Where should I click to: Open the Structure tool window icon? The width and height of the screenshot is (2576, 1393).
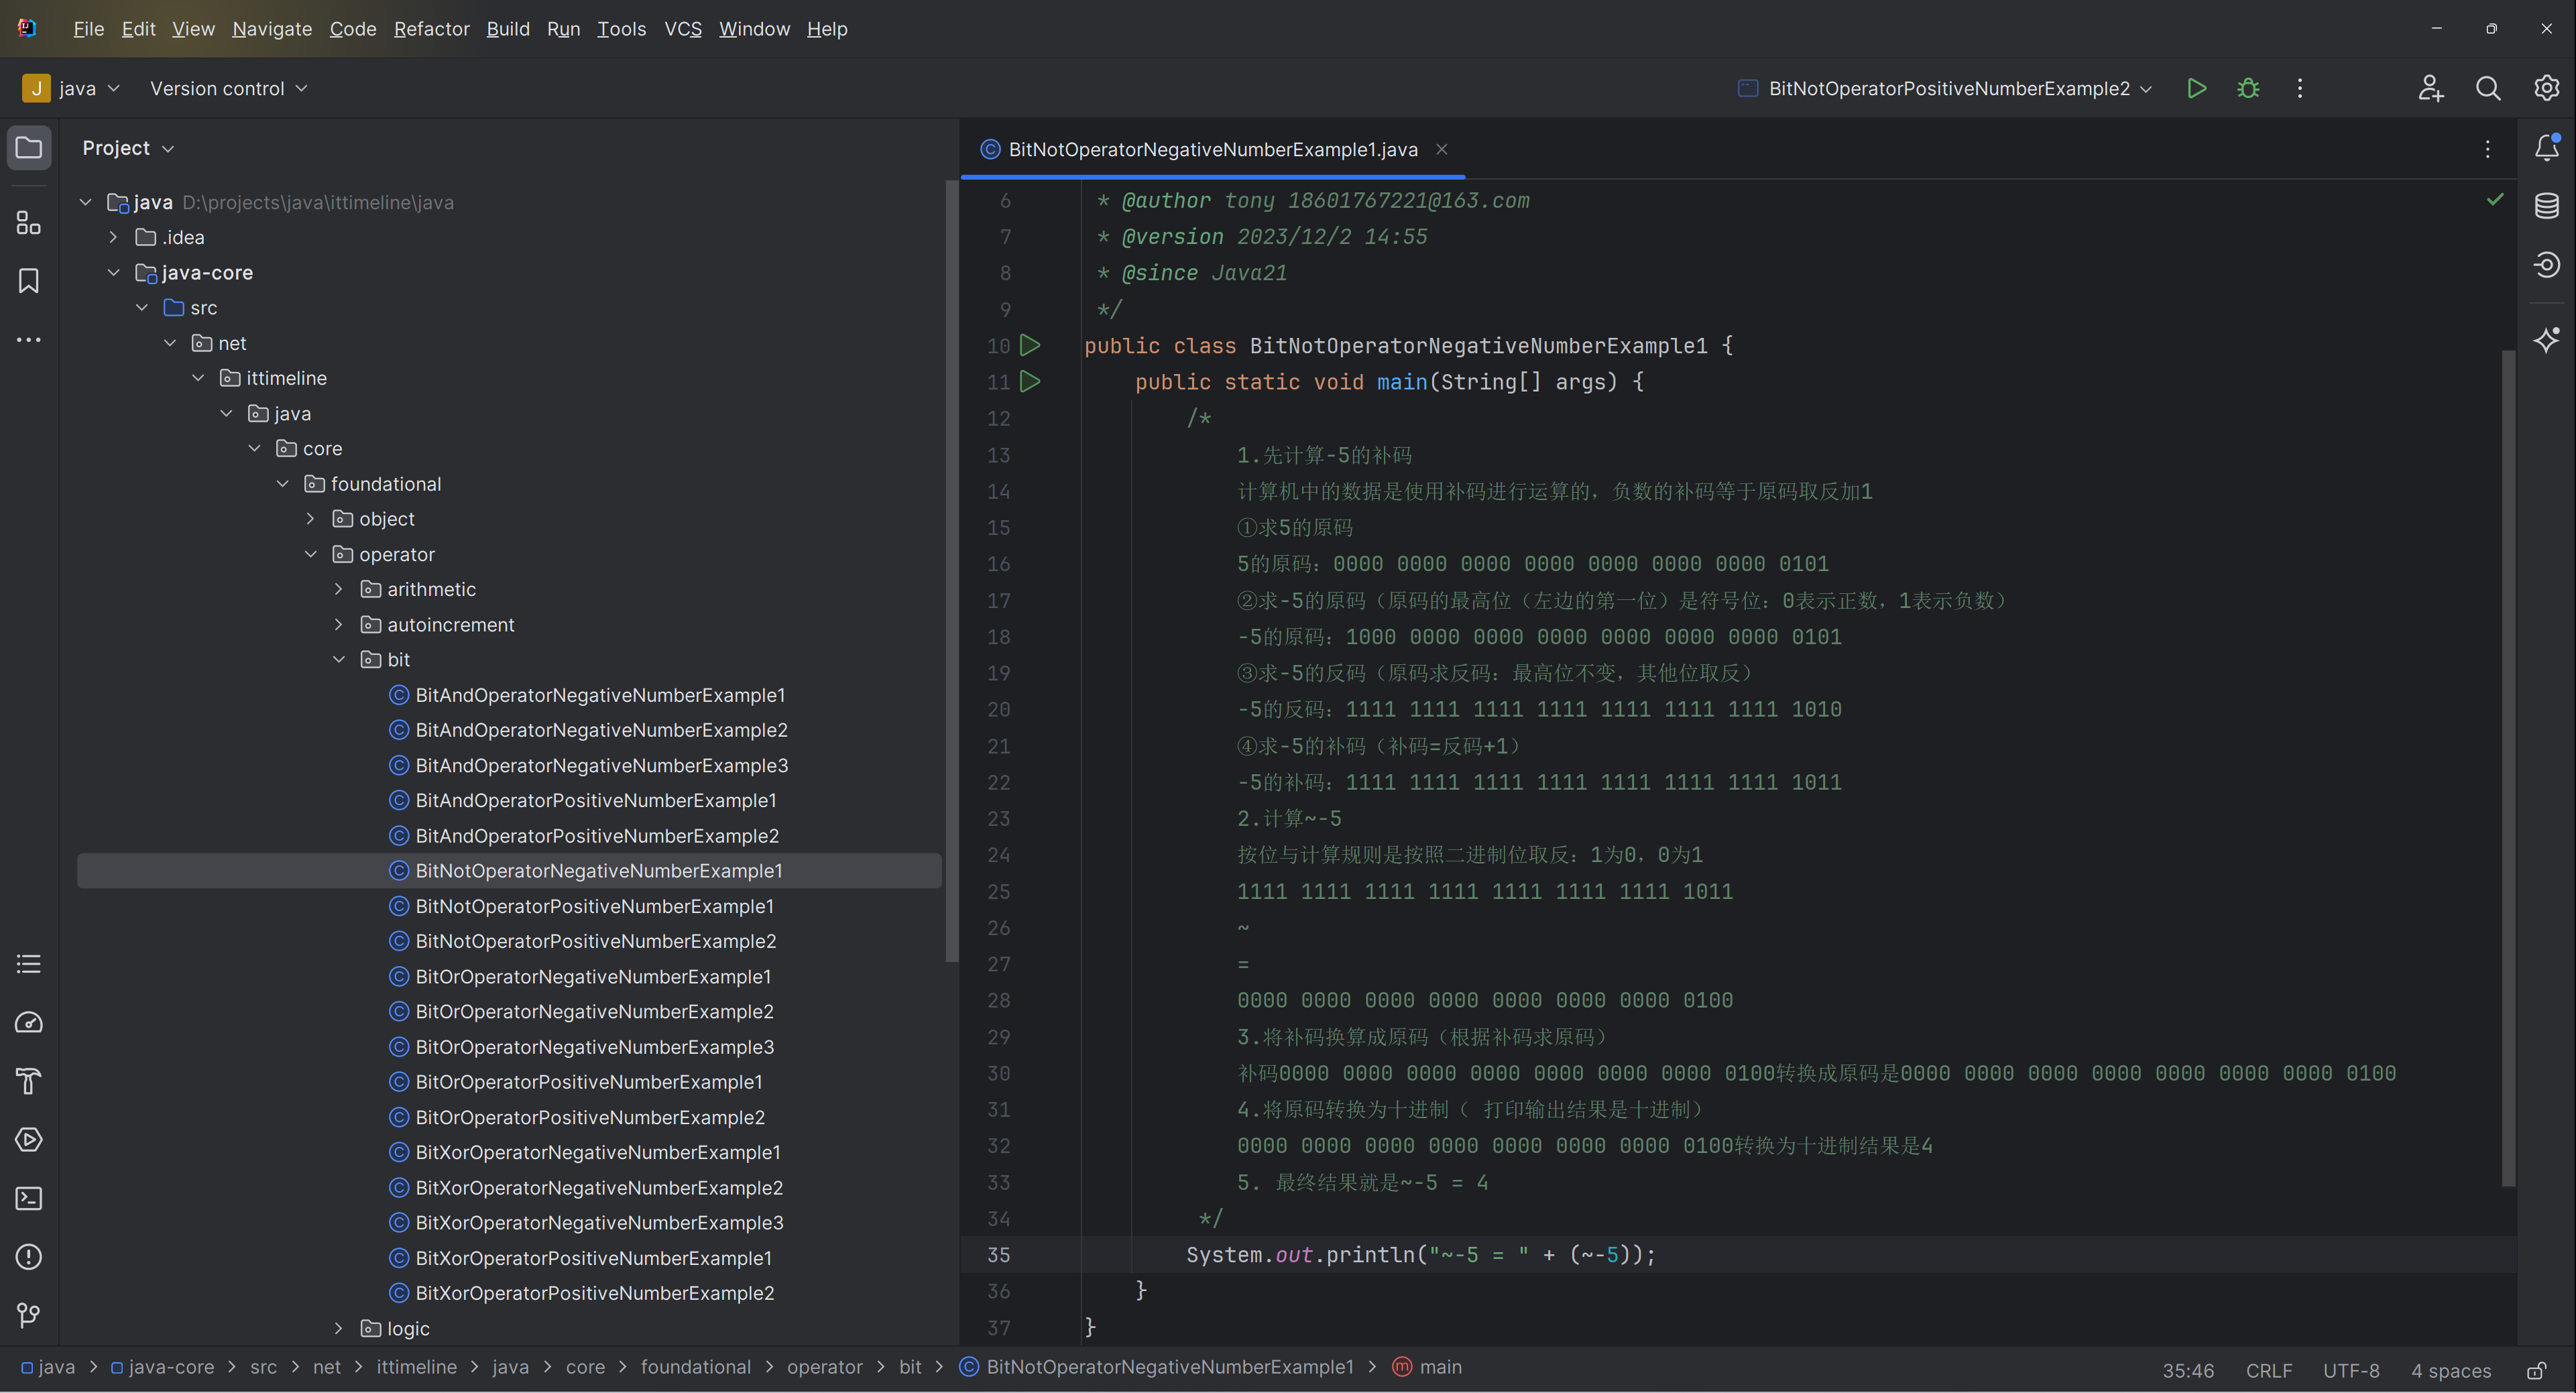click(29, 222)
